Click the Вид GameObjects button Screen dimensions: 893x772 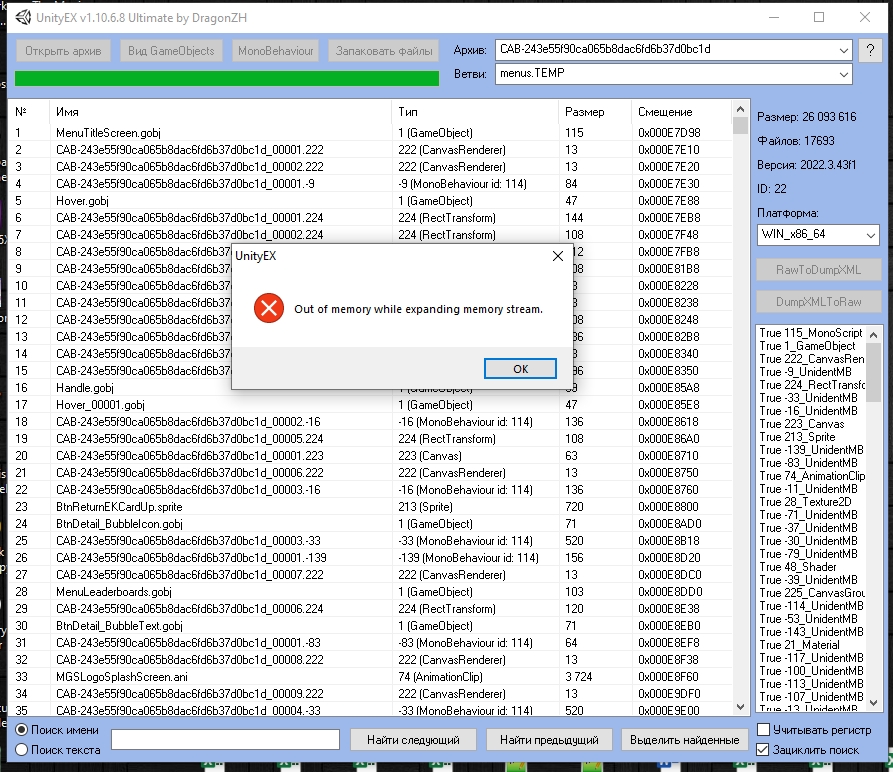coord(171,51)
